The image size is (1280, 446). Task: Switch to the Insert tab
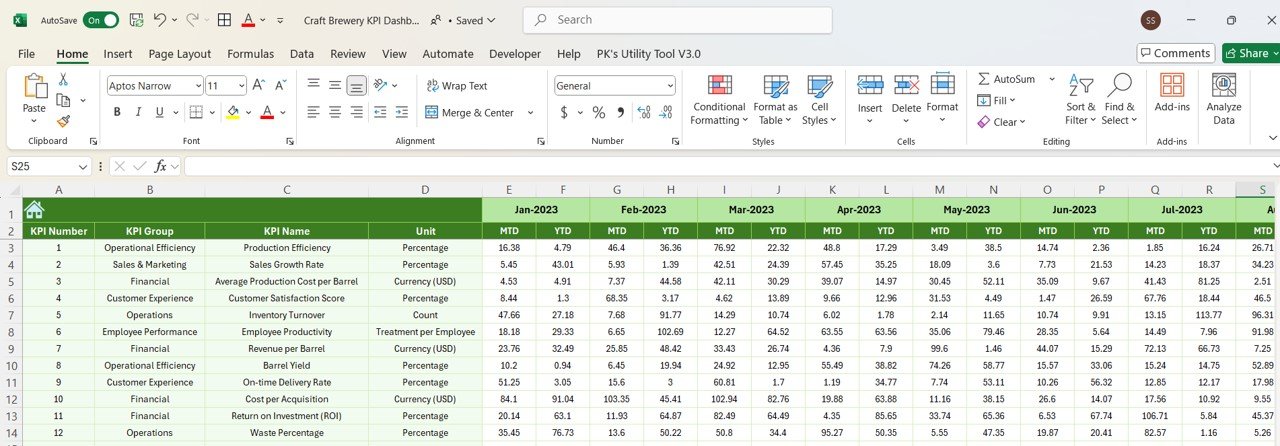click(x=118, y=54)
